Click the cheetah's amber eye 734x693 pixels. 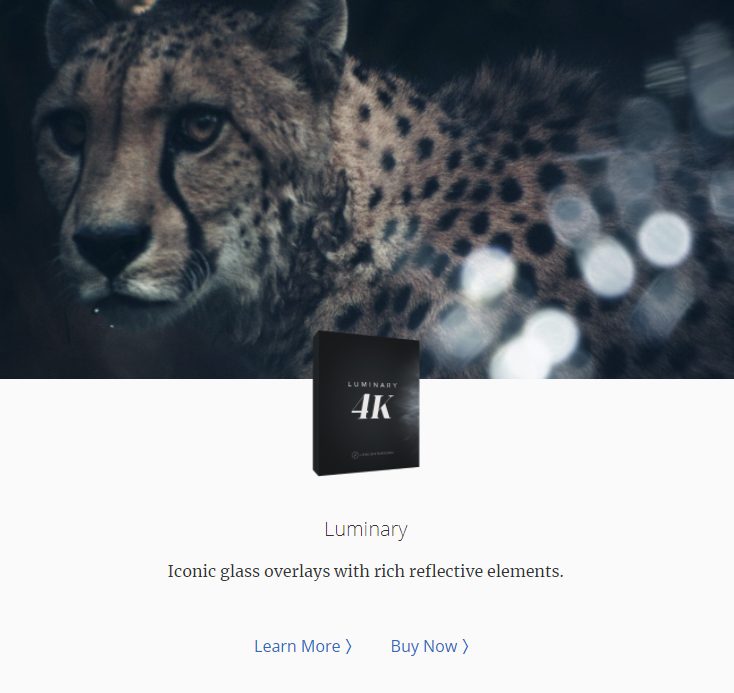[x=200, y=128]
